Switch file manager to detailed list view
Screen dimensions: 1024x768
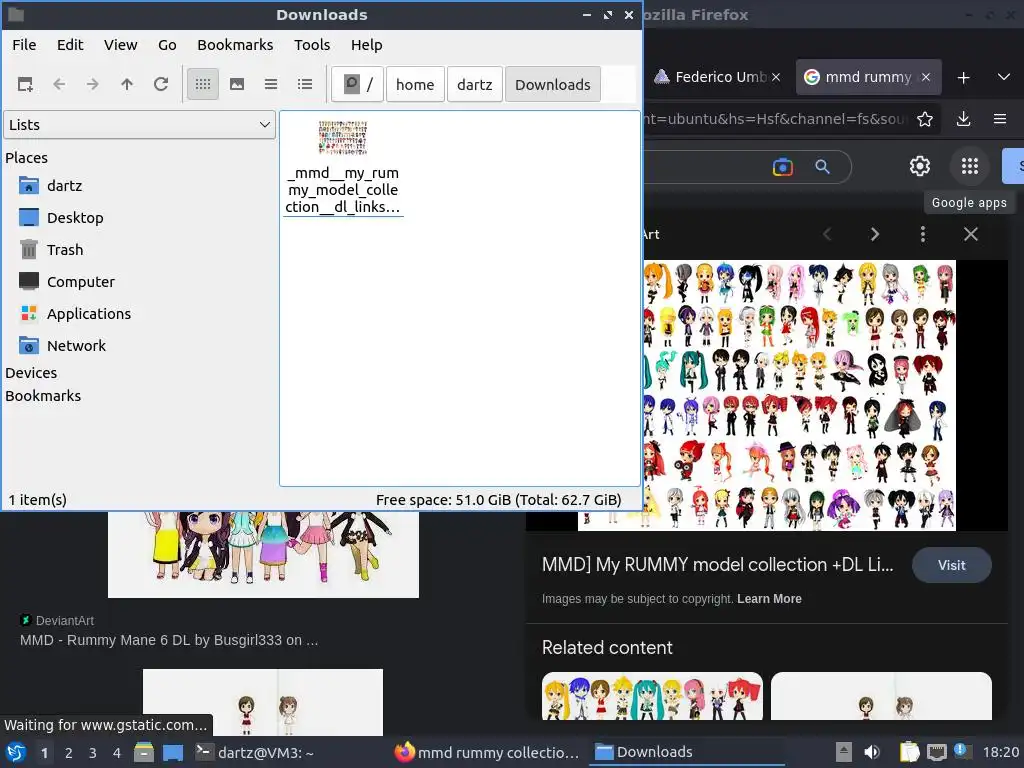[305, 84]
